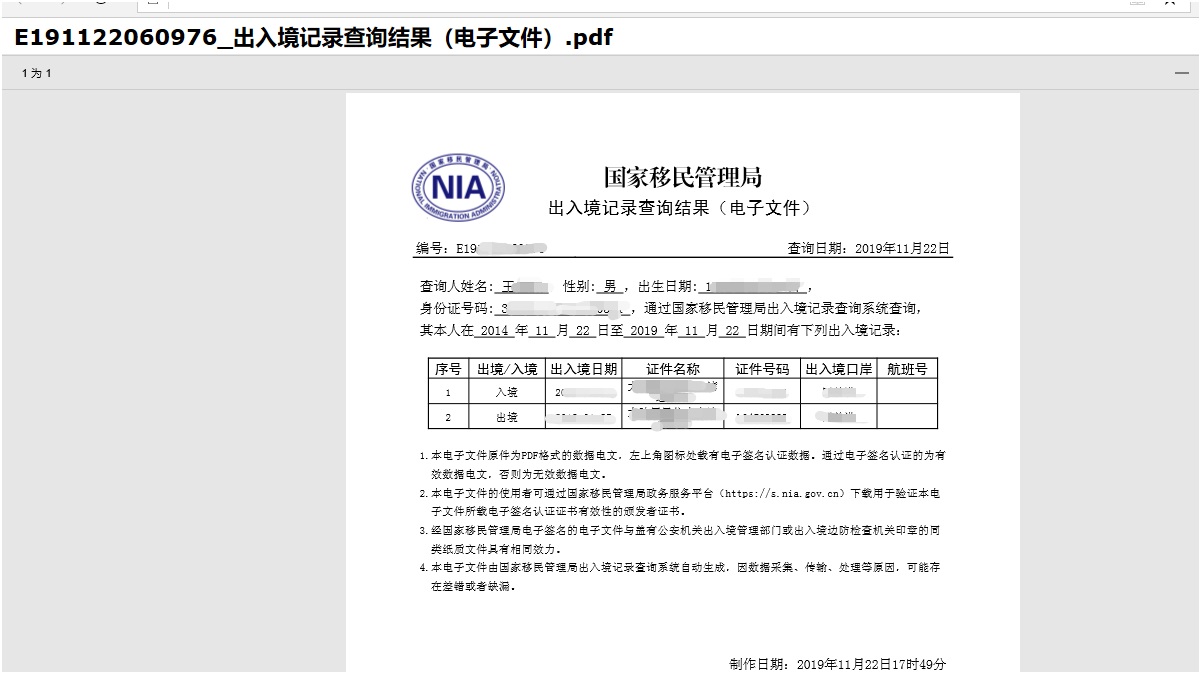The height and width of the screenshot is (674, 1201).
Task: Click the '出生日期' label
Action: click(669, 286)
